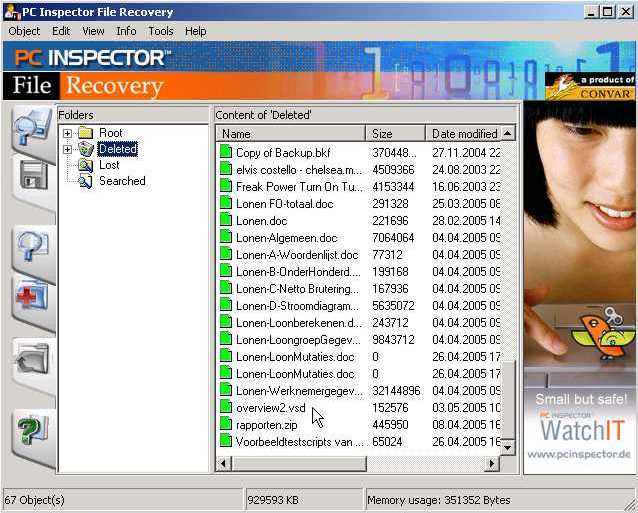Click the green question mark help icon
The width and height of the screenshot is (638, 513).
(33, 430)
